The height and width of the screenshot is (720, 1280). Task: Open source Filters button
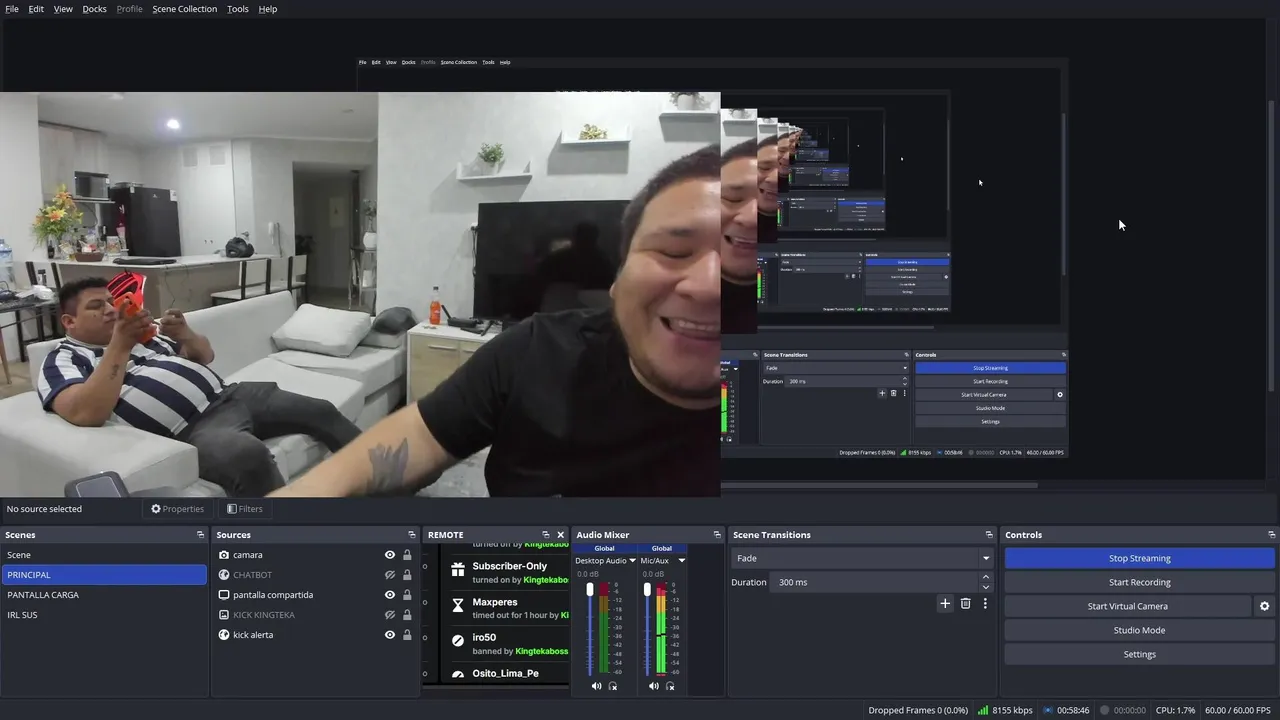(245, 509)
